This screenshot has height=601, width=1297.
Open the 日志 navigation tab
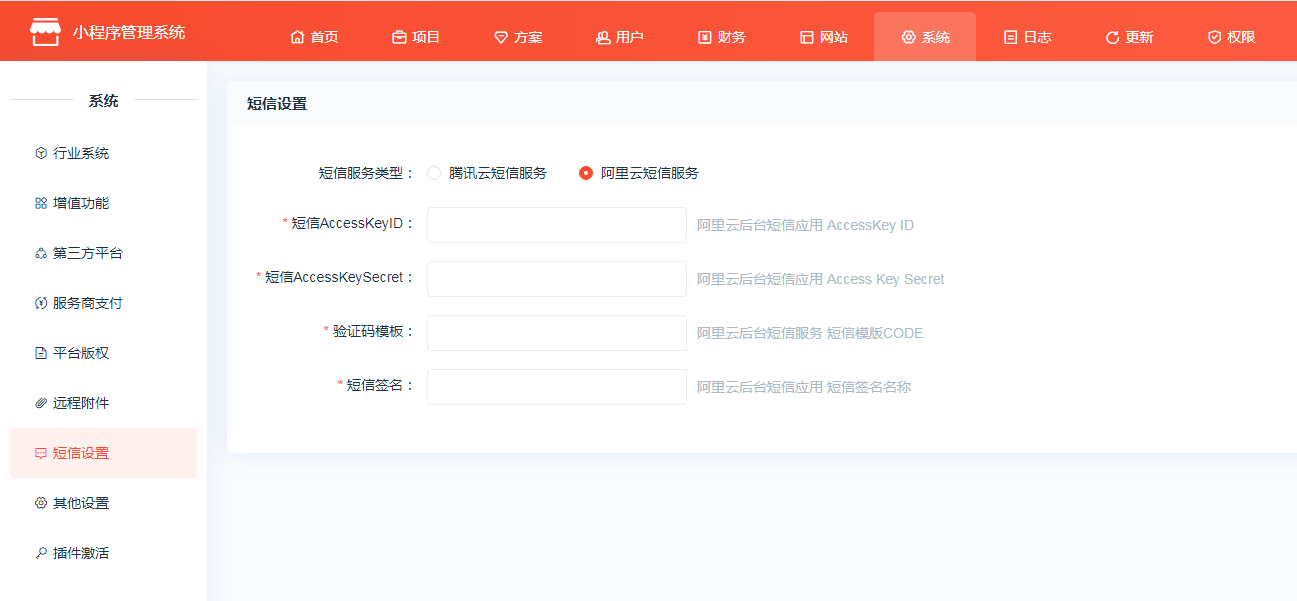point(1028,37)
